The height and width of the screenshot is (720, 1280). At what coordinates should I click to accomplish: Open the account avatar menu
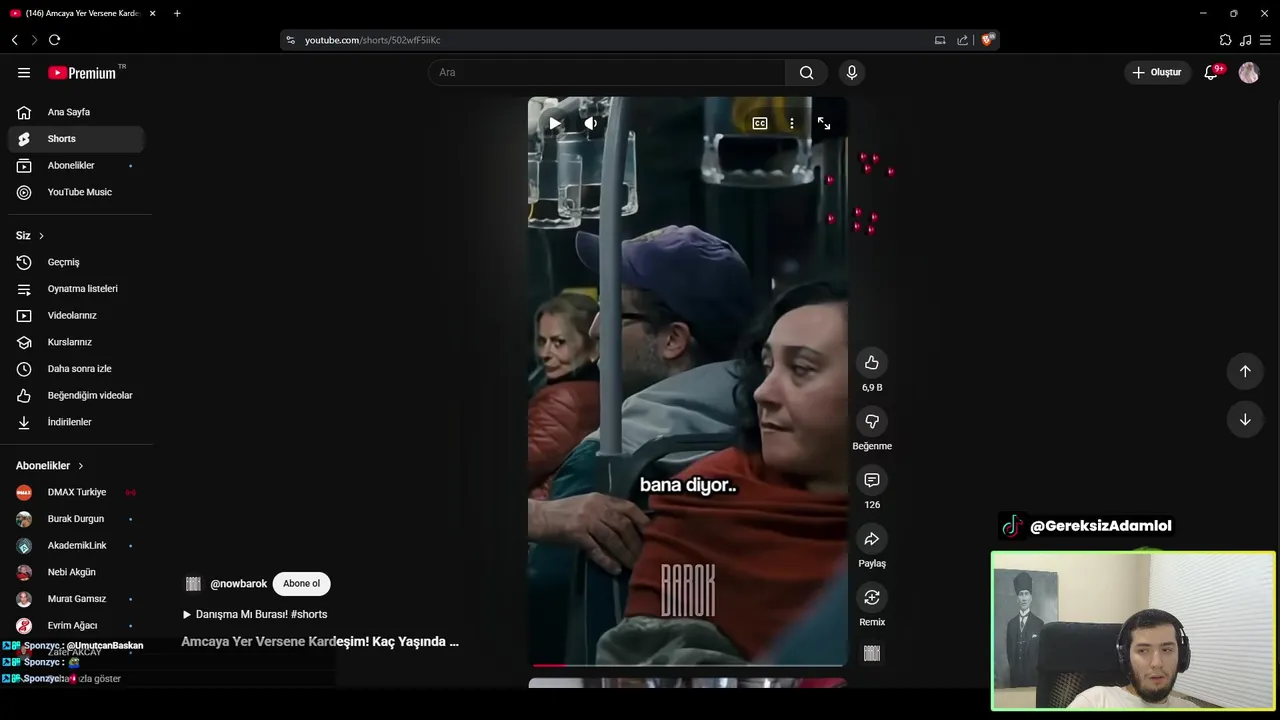(1249, 72)
